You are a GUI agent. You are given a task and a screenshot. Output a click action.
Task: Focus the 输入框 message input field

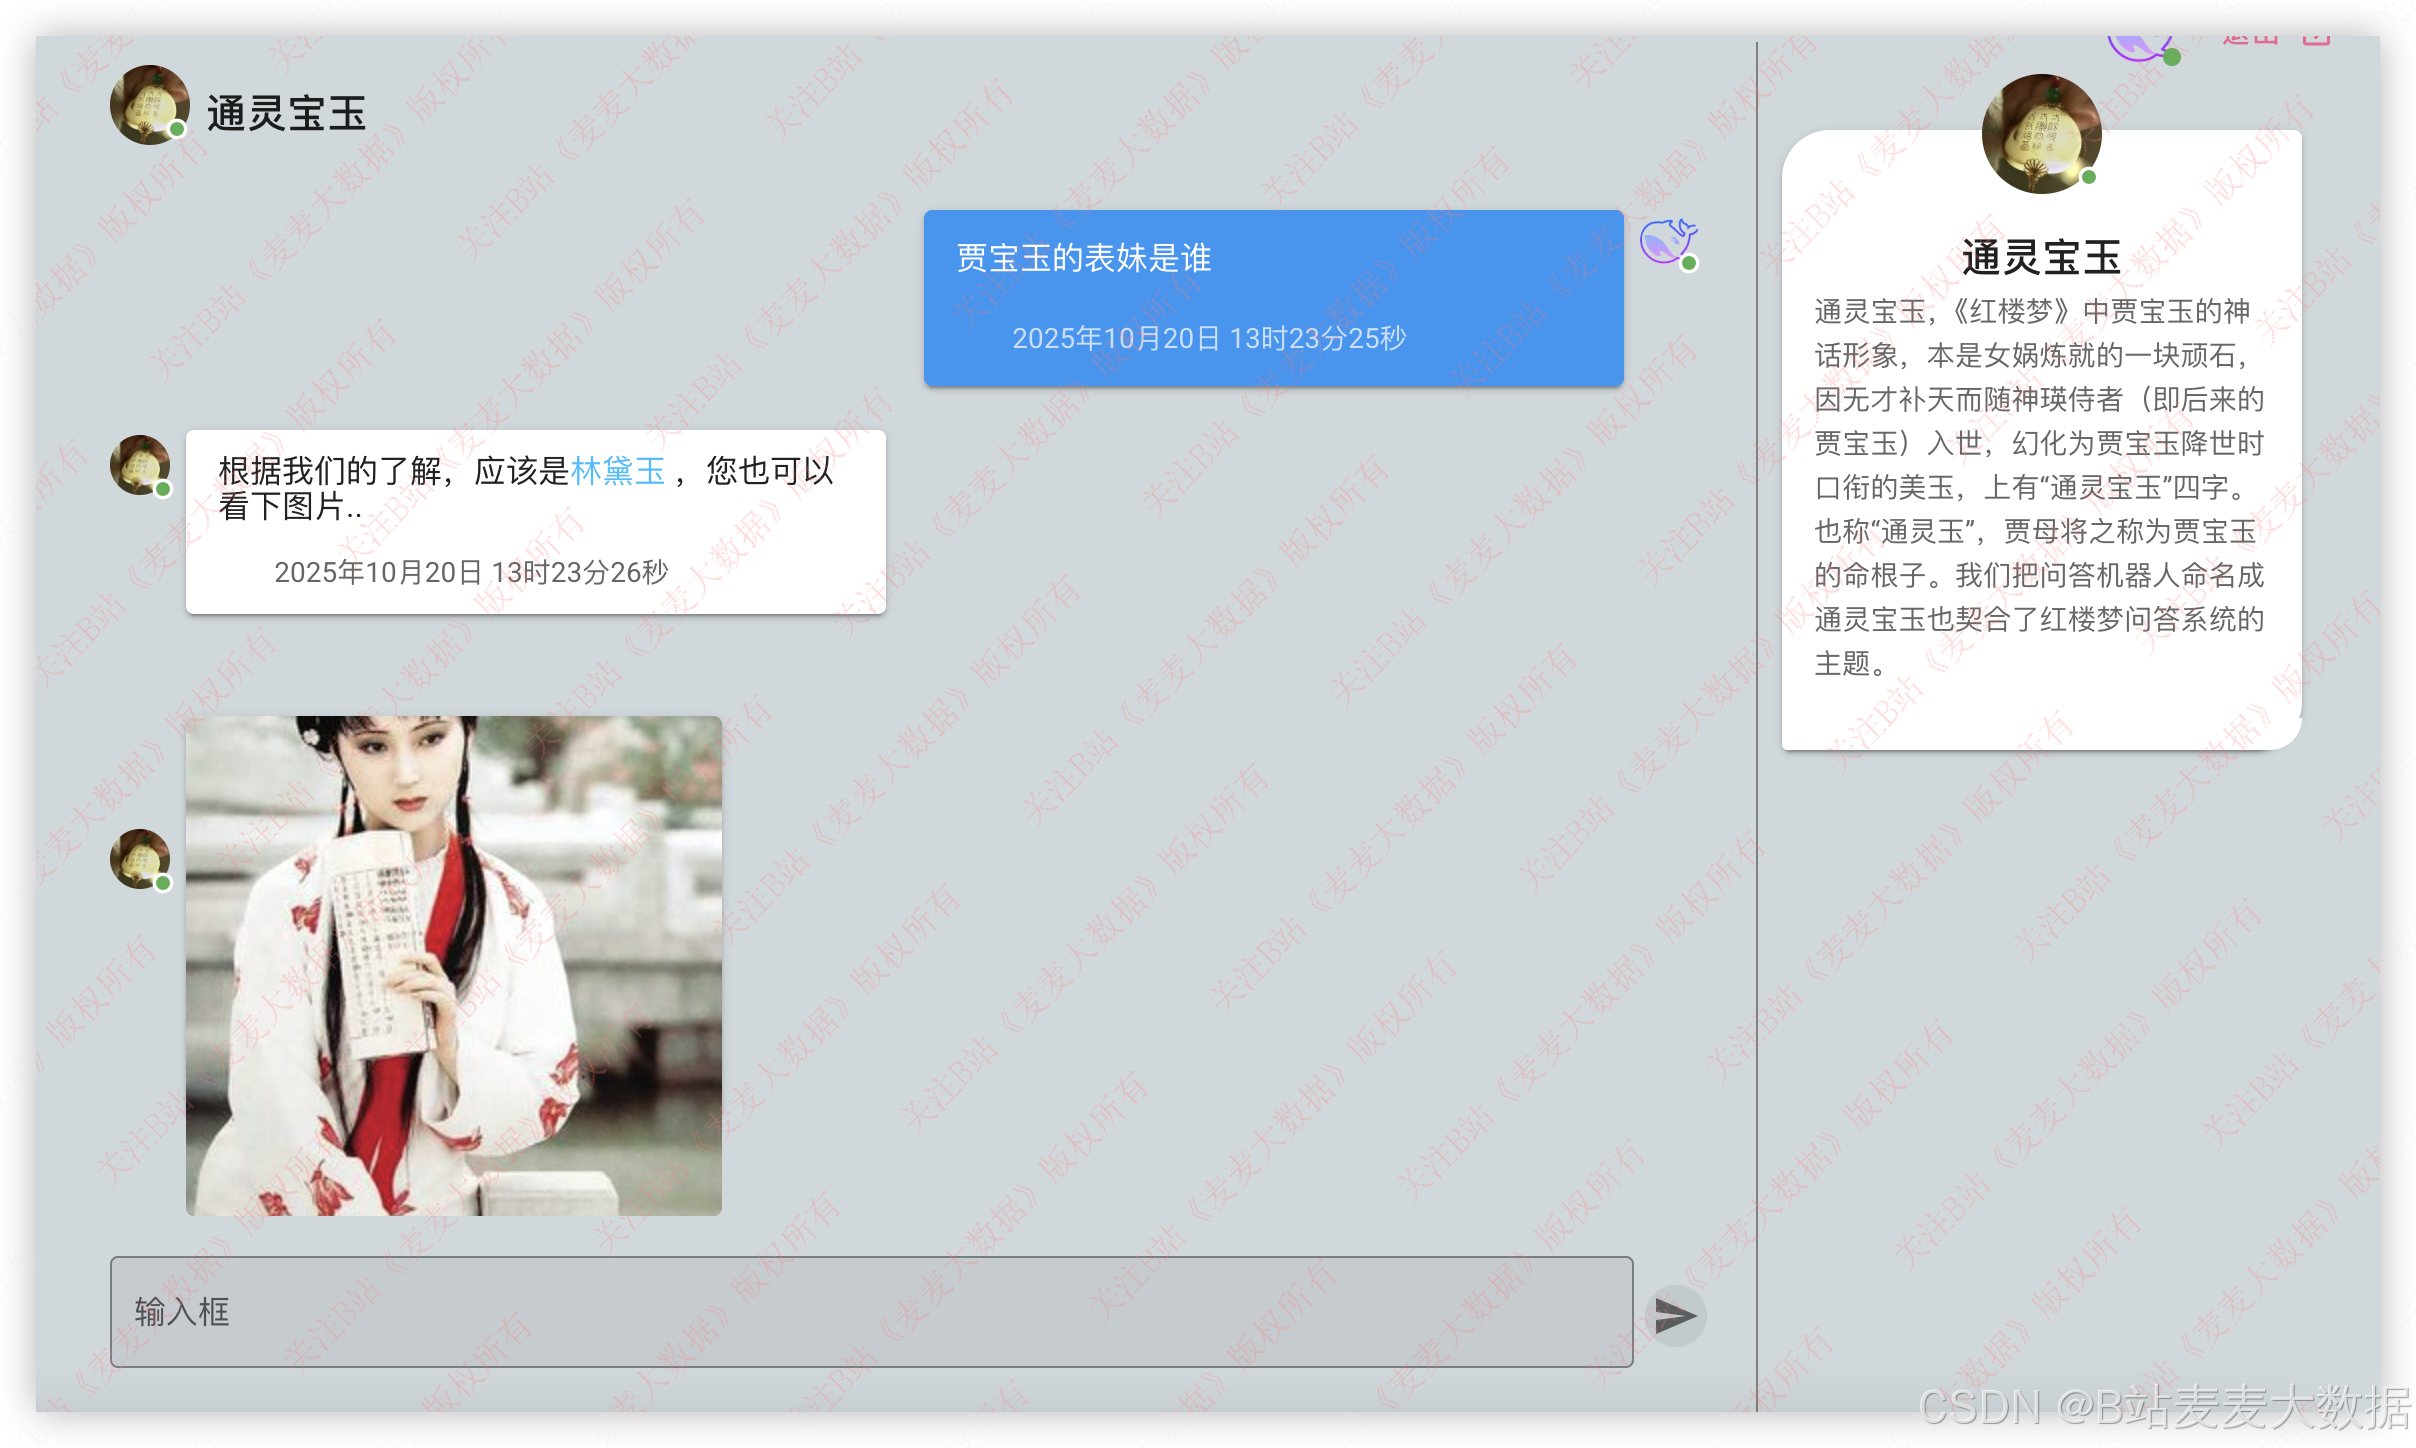point(870,1312)
